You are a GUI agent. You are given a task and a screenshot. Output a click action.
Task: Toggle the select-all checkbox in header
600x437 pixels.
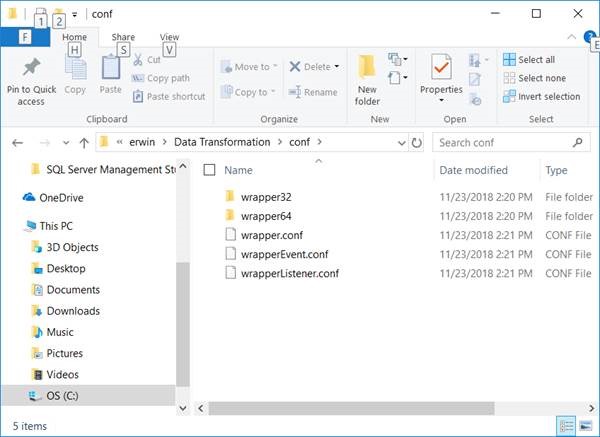tap(209, 170)
